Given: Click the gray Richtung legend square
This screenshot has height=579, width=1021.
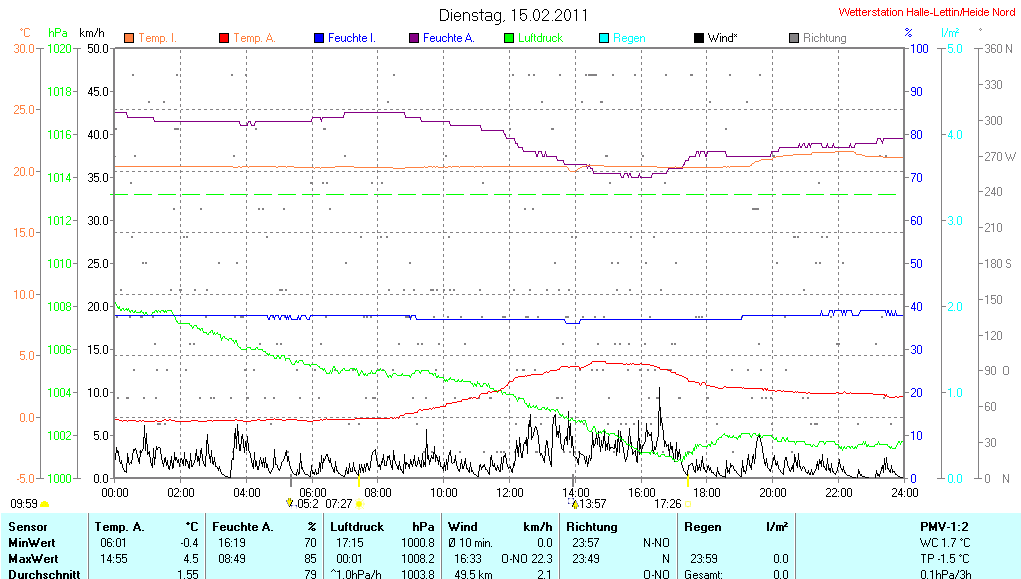Looking at the screenshot, I should click(794, 38).
